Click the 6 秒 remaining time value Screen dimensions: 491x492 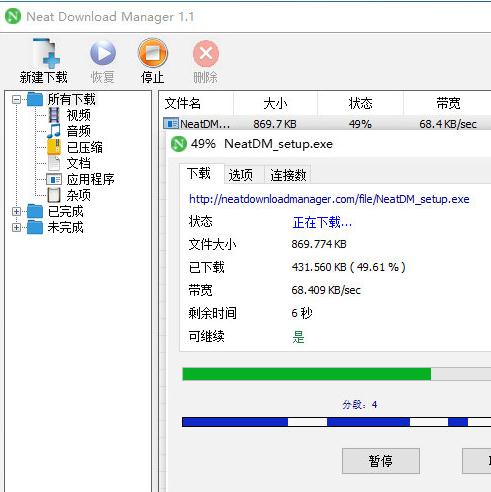(x=302, y=313)
